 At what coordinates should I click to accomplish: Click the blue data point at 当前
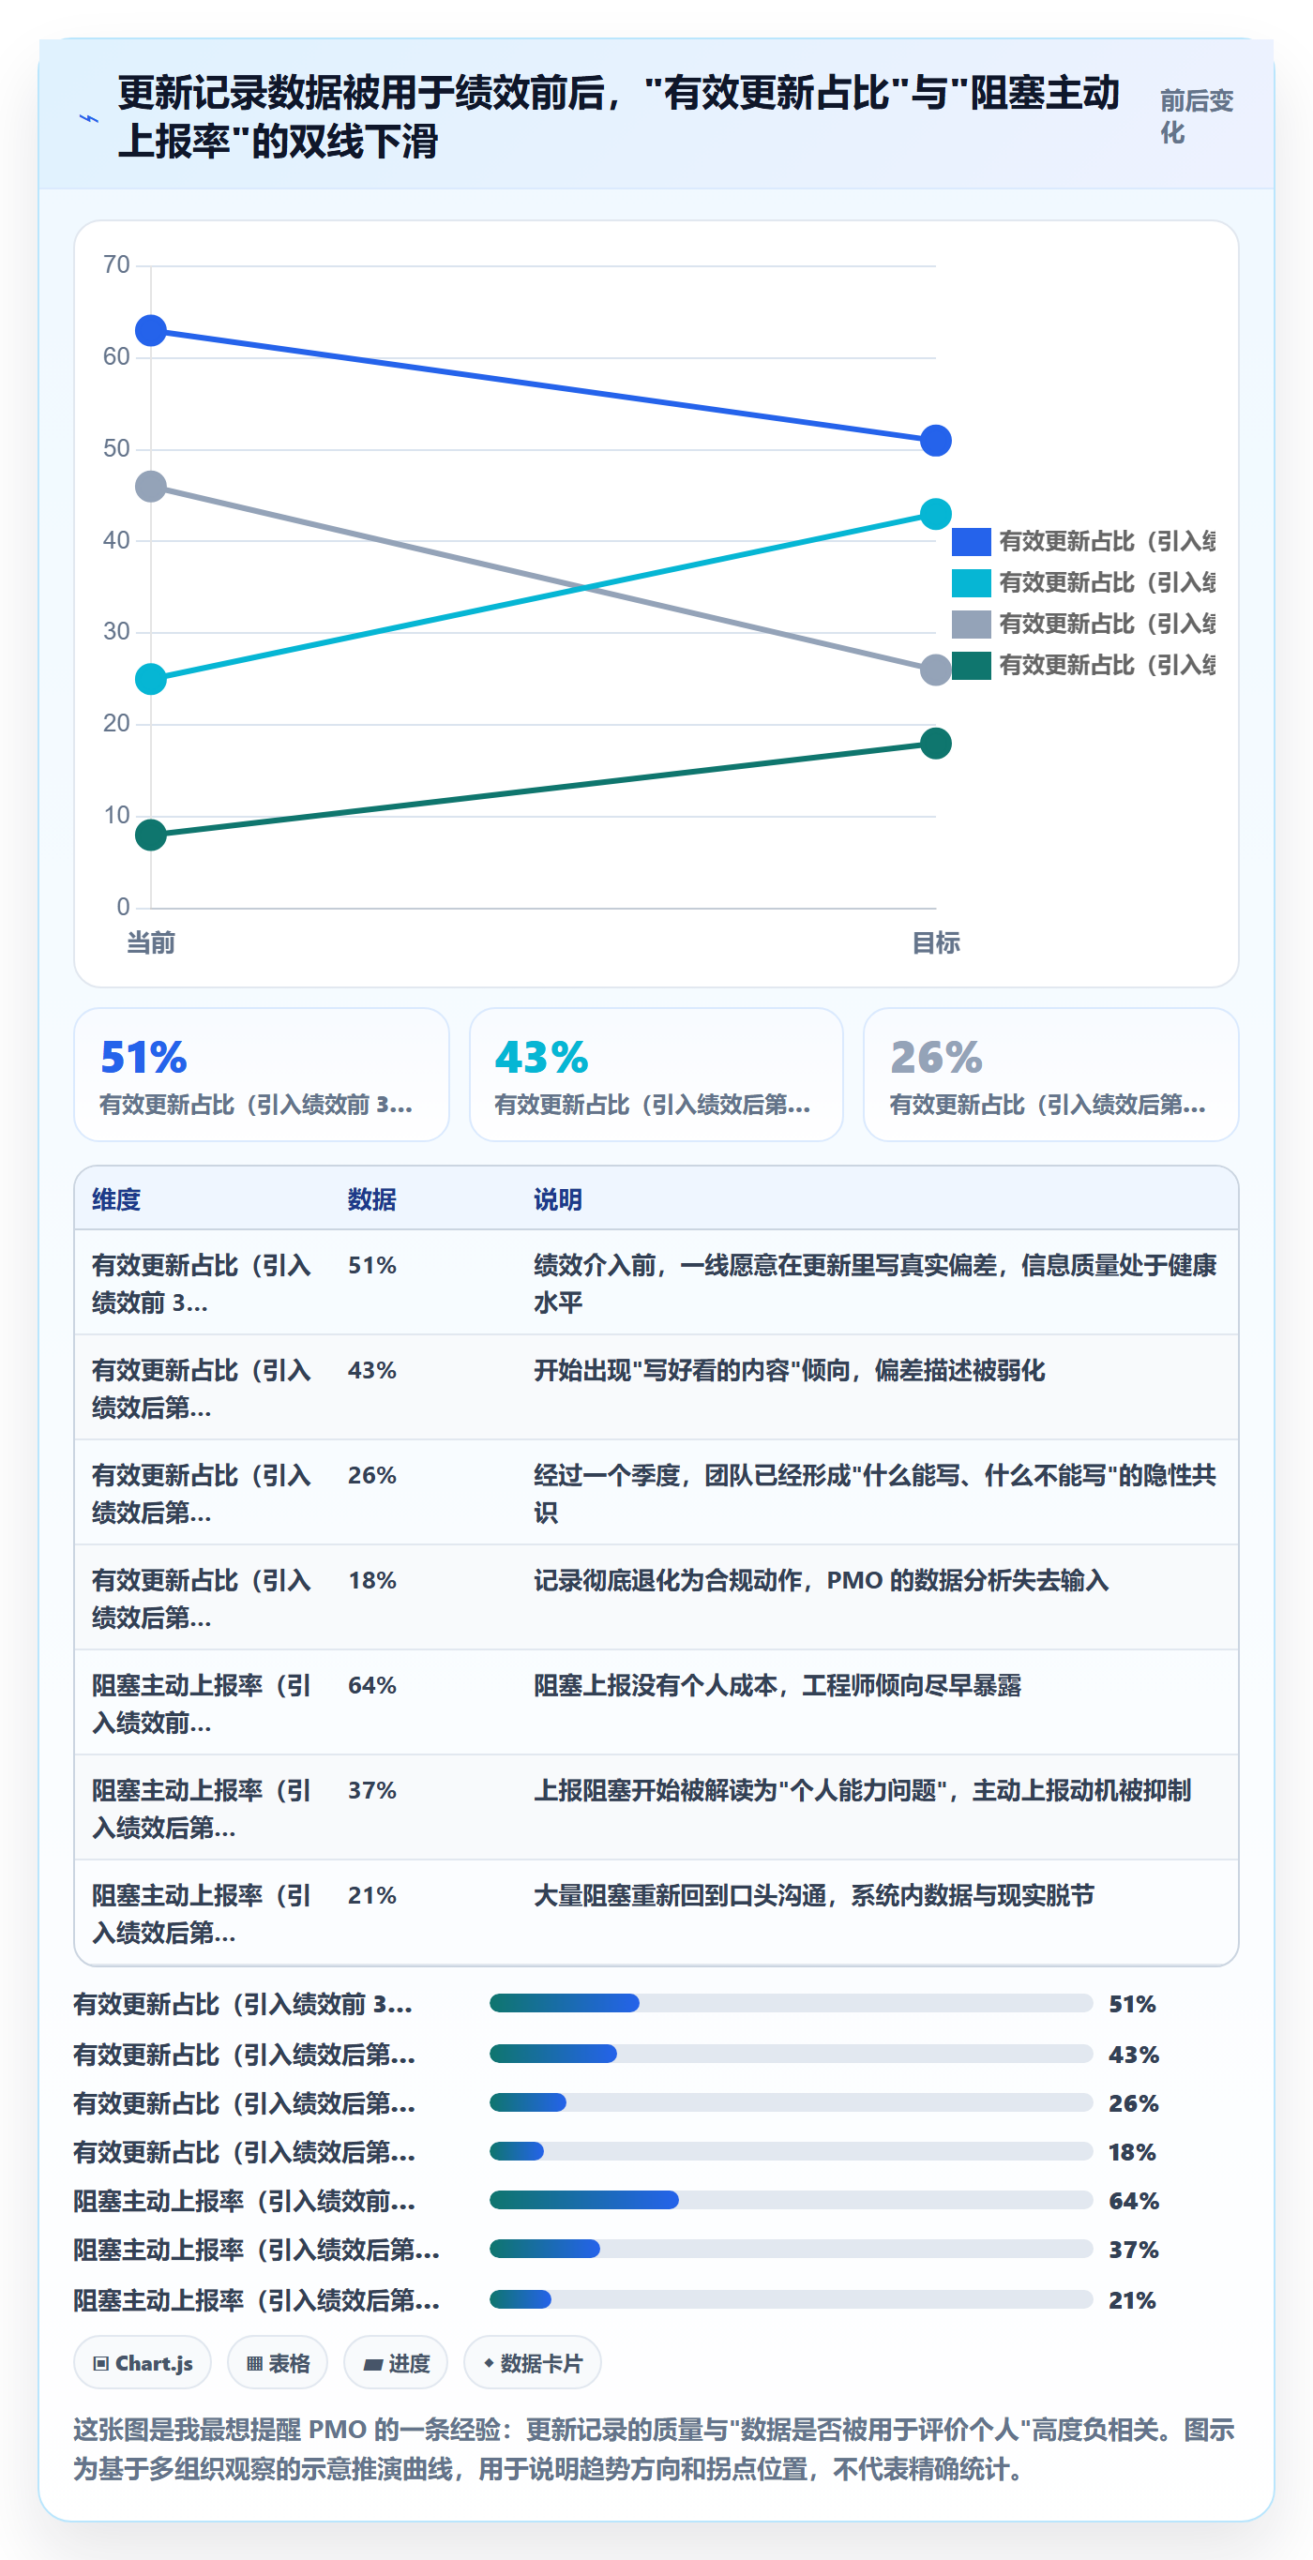tap(150, 330)
